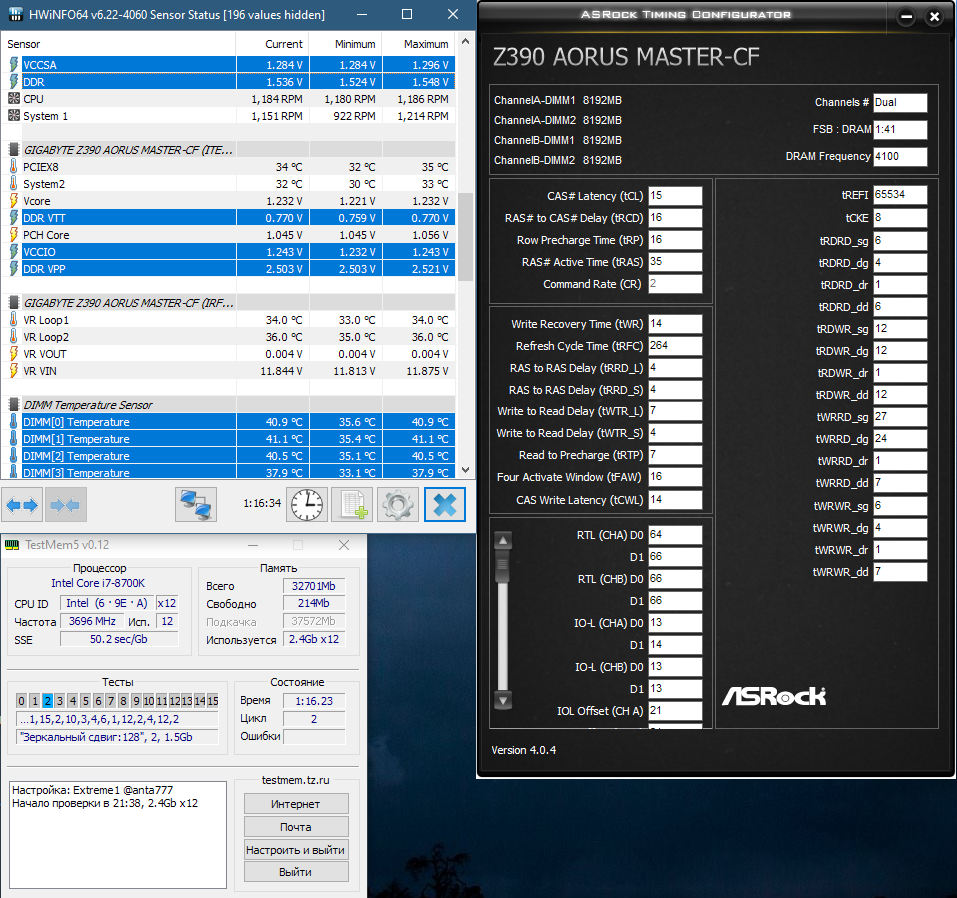Image resolution: width=957 pixels, height=898 pixels.
Task: Click the collapse layout arrows icon in HWiNFO
Action: 65,505
